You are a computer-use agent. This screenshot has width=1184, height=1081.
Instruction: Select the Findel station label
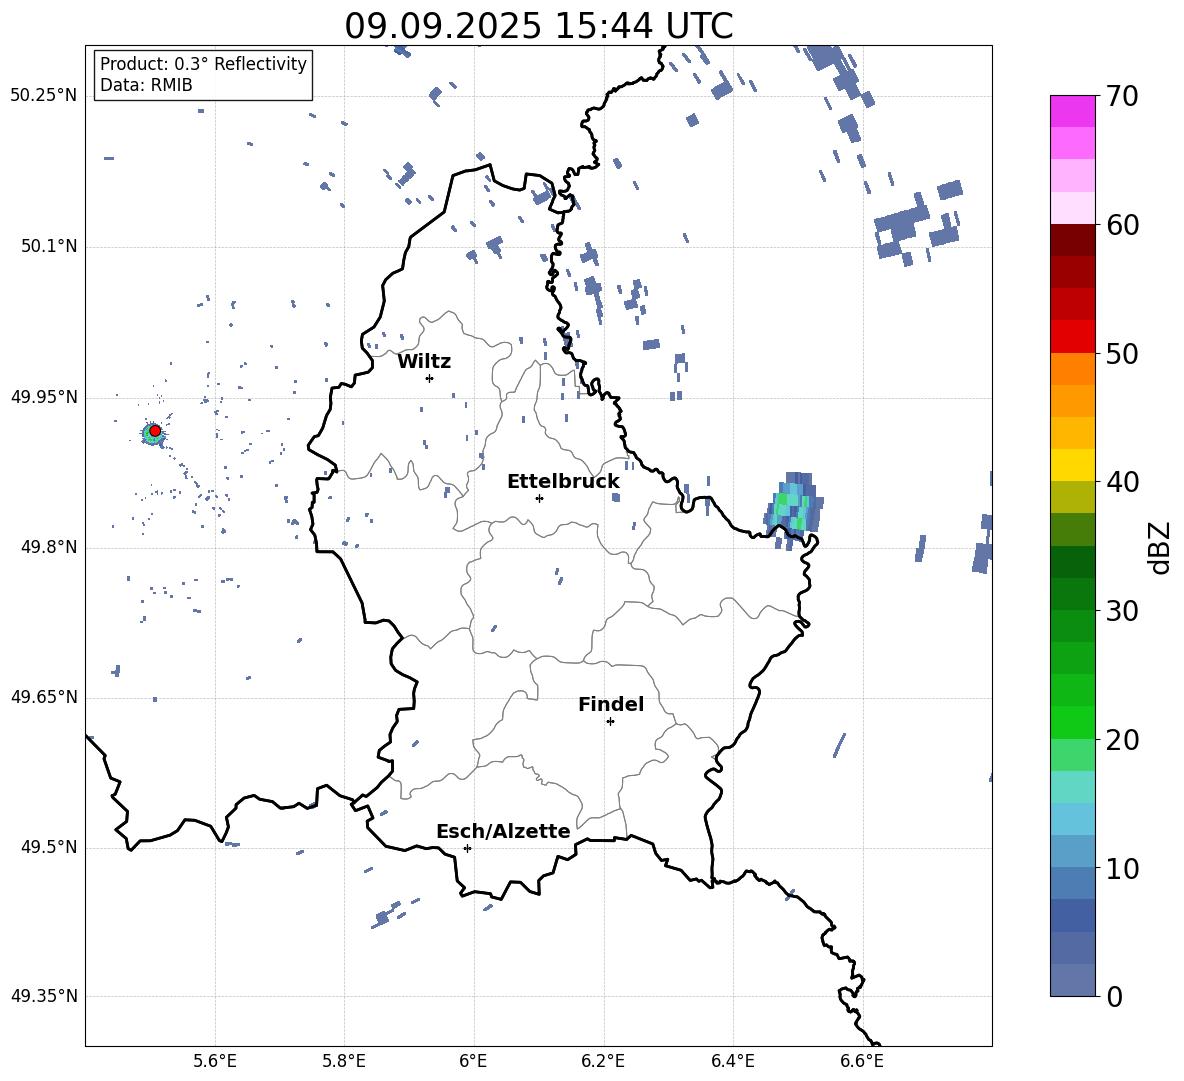(x=611, y=704)
